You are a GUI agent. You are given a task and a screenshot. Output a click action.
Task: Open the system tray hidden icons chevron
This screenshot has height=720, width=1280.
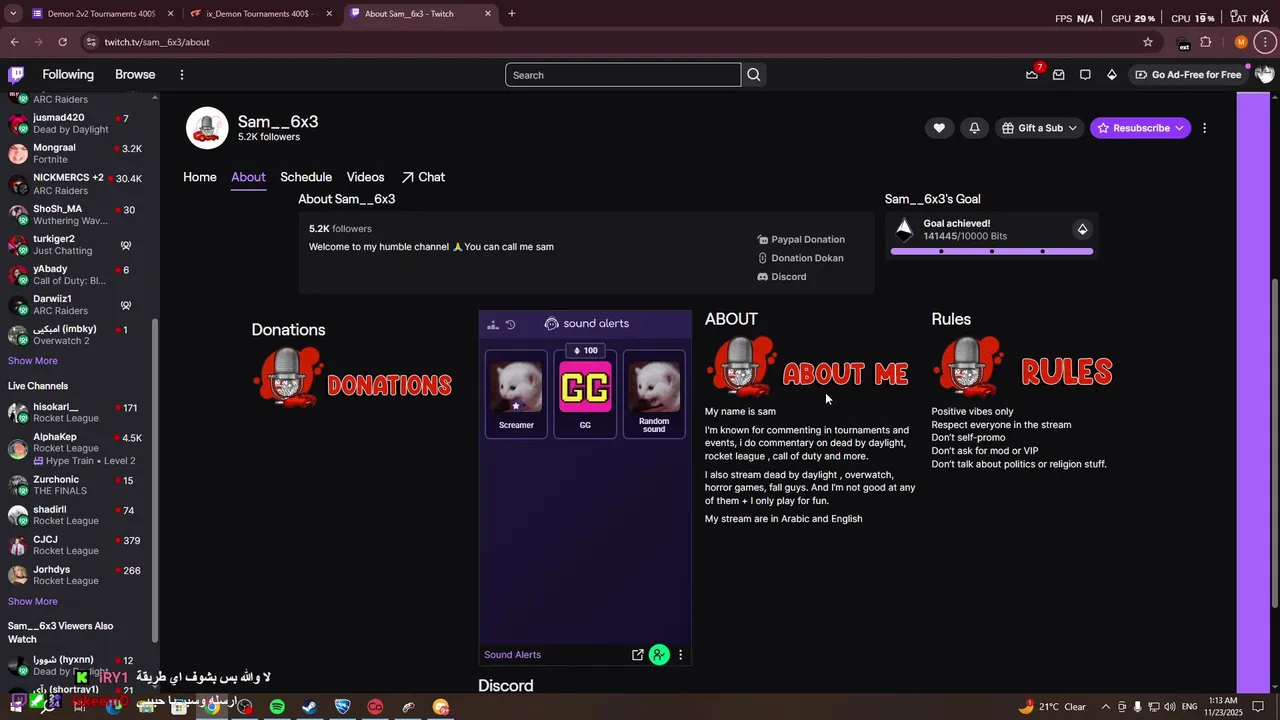pyautogui.click(x=1105, y=707)
